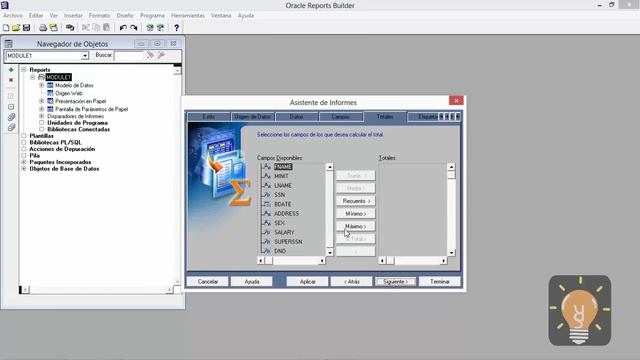Switch to the Estilo wizard tab
The width and height of the screenshot is (640, 360).
tap(209, 117)
